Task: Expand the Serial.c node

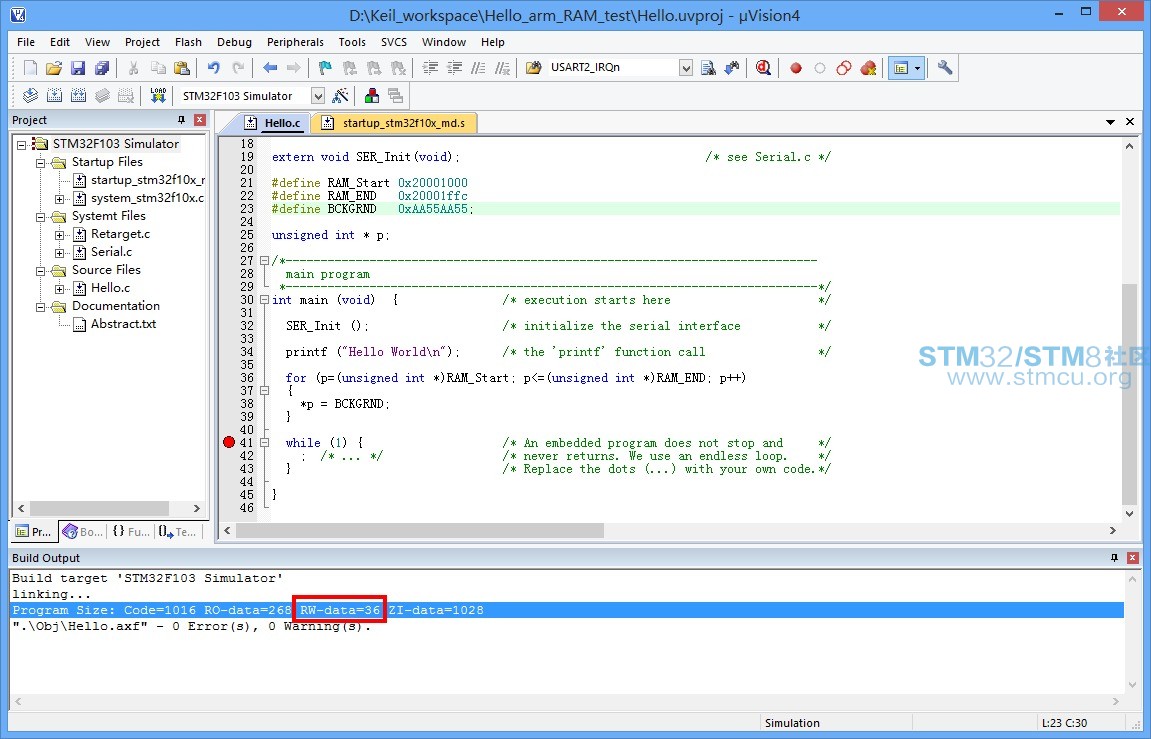Action: click(59, 252)
